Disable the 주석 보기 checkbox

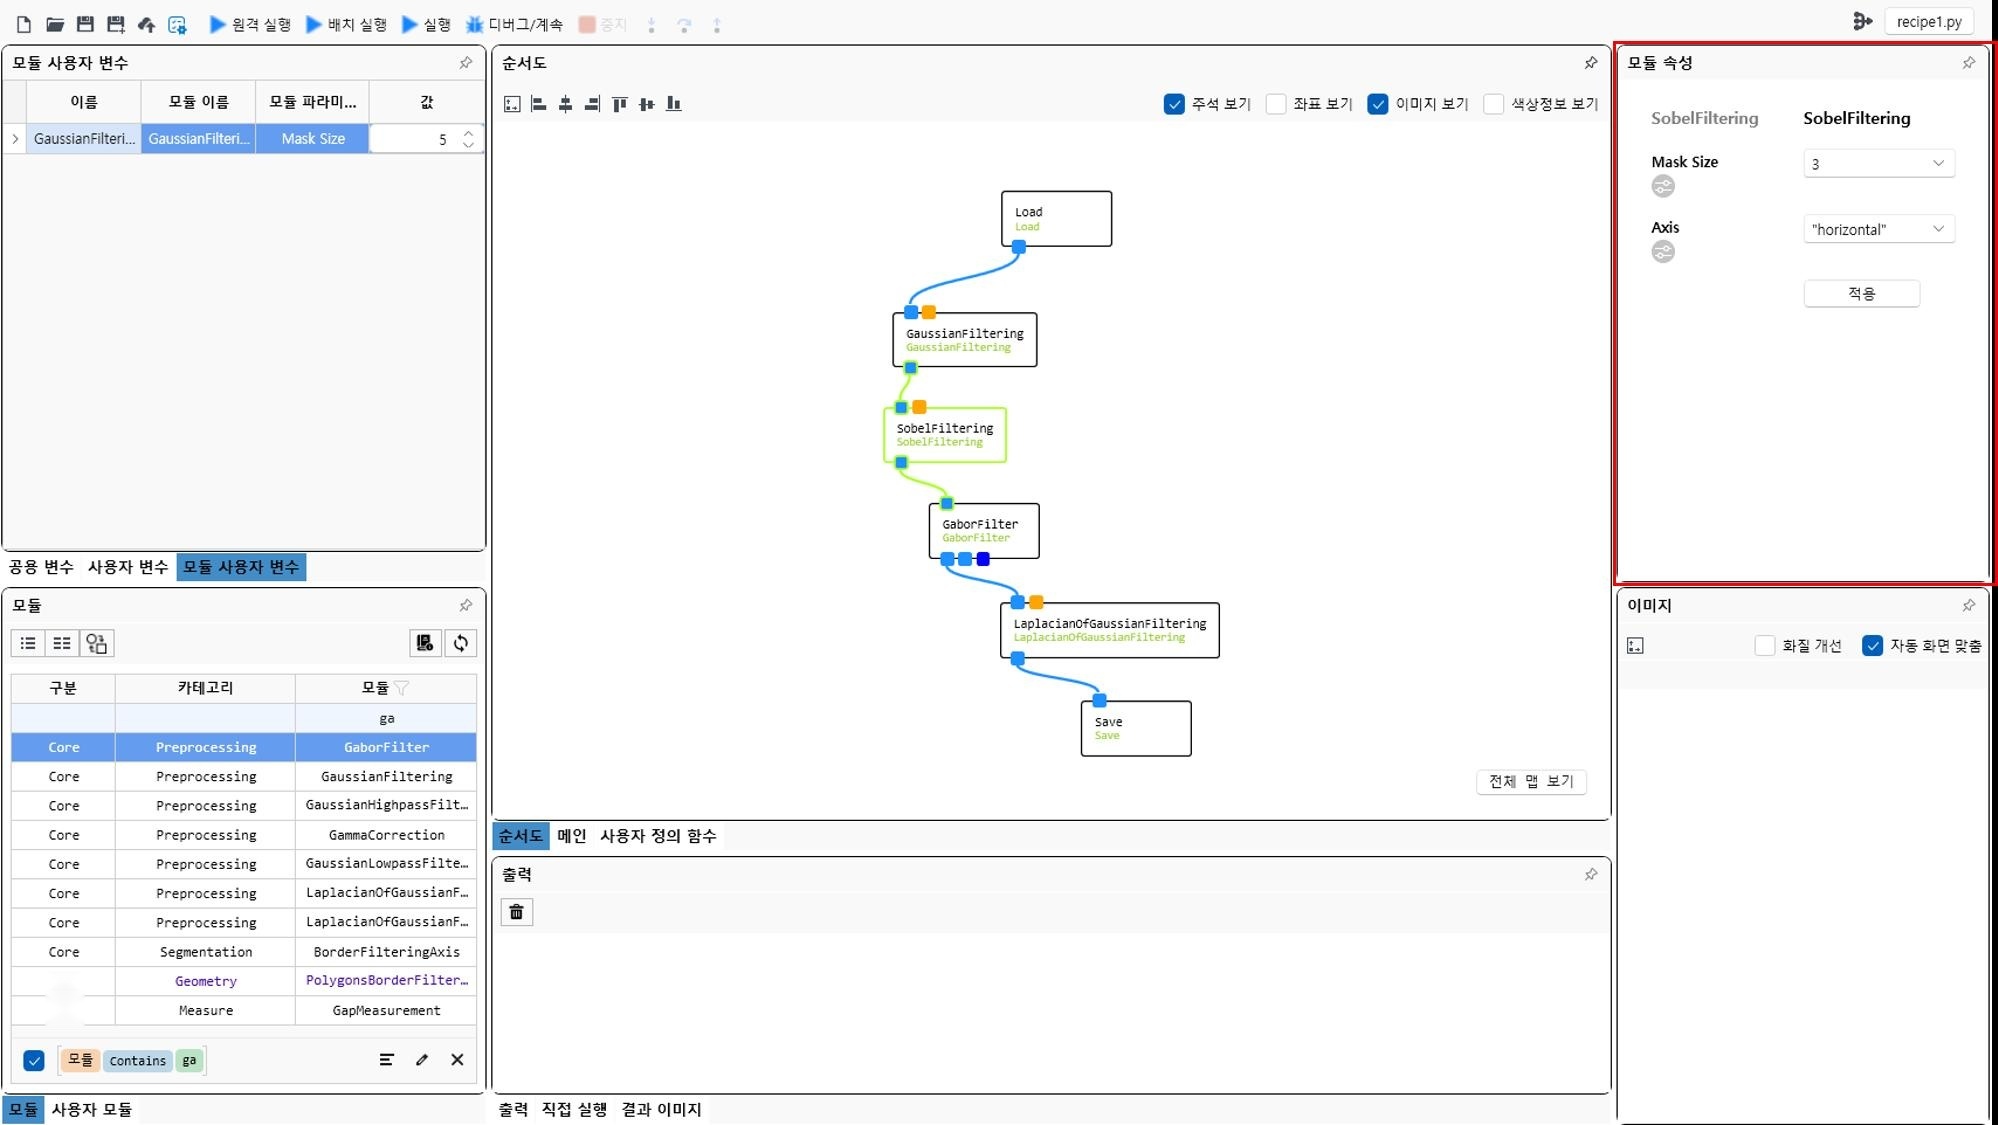(1174, 104)
